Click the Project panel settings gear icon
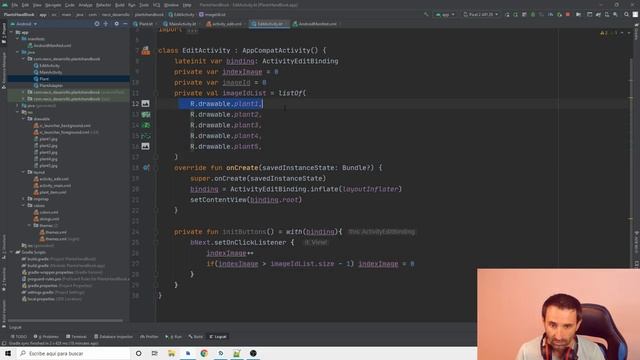Image resolution: width=640 pixels, height=360 pixels. coord(116,24)
